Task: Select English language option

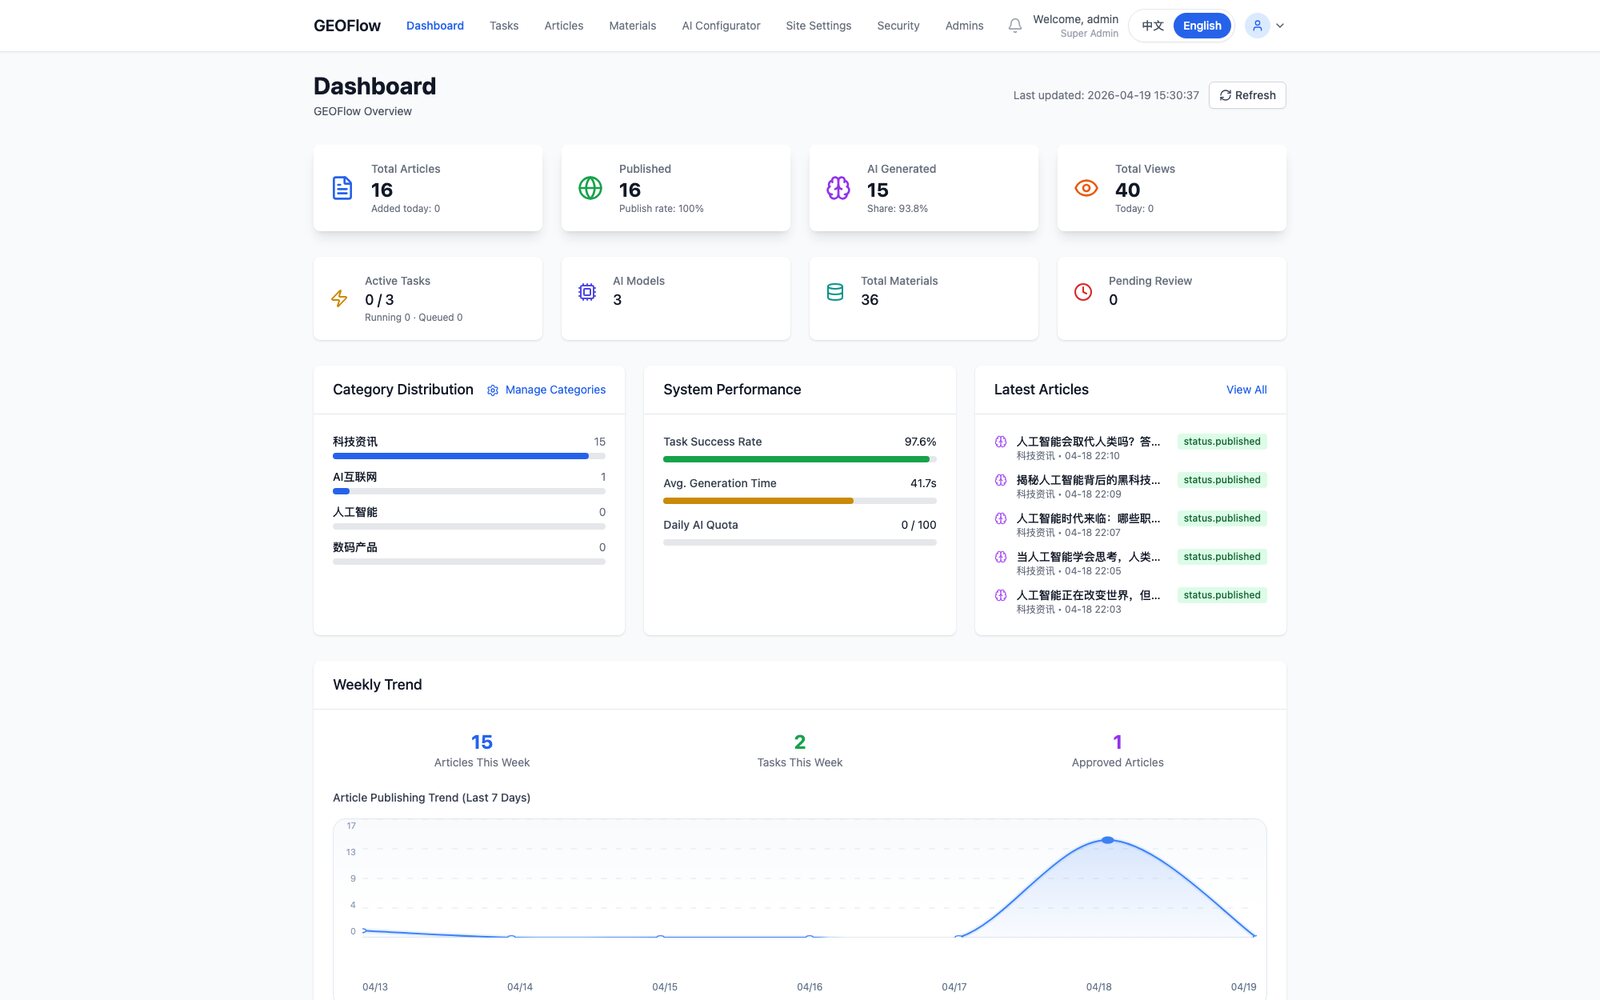Action: pos(1202,26)
